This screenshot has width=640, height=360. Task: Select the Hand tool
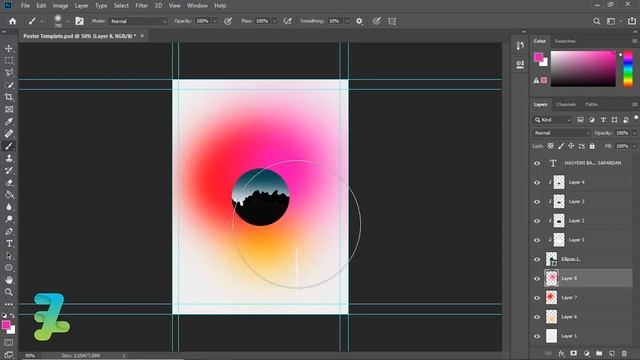(x=9, y=280)
